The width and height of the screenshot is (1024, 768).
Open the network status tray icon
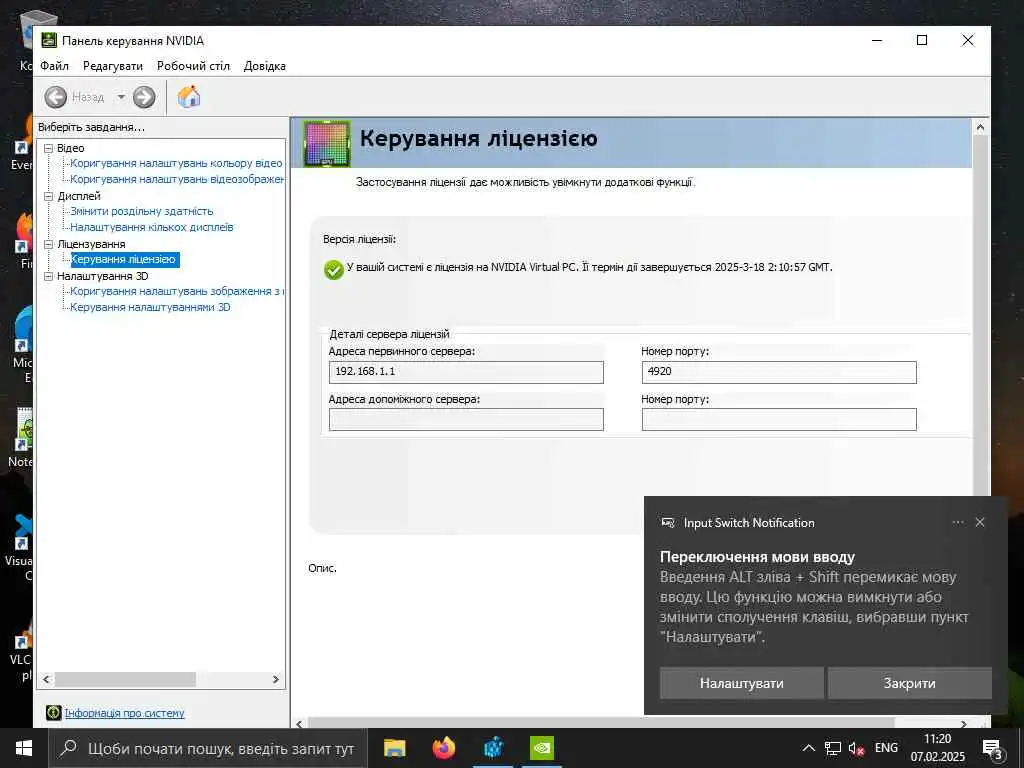pyautogui.click(x=833, y=748)
